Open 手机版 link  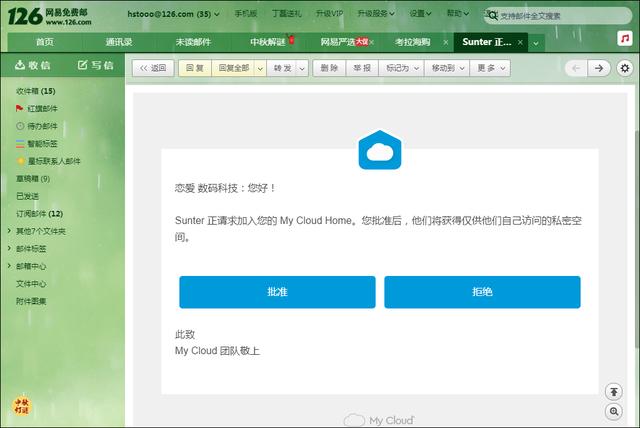coord(246,13)
